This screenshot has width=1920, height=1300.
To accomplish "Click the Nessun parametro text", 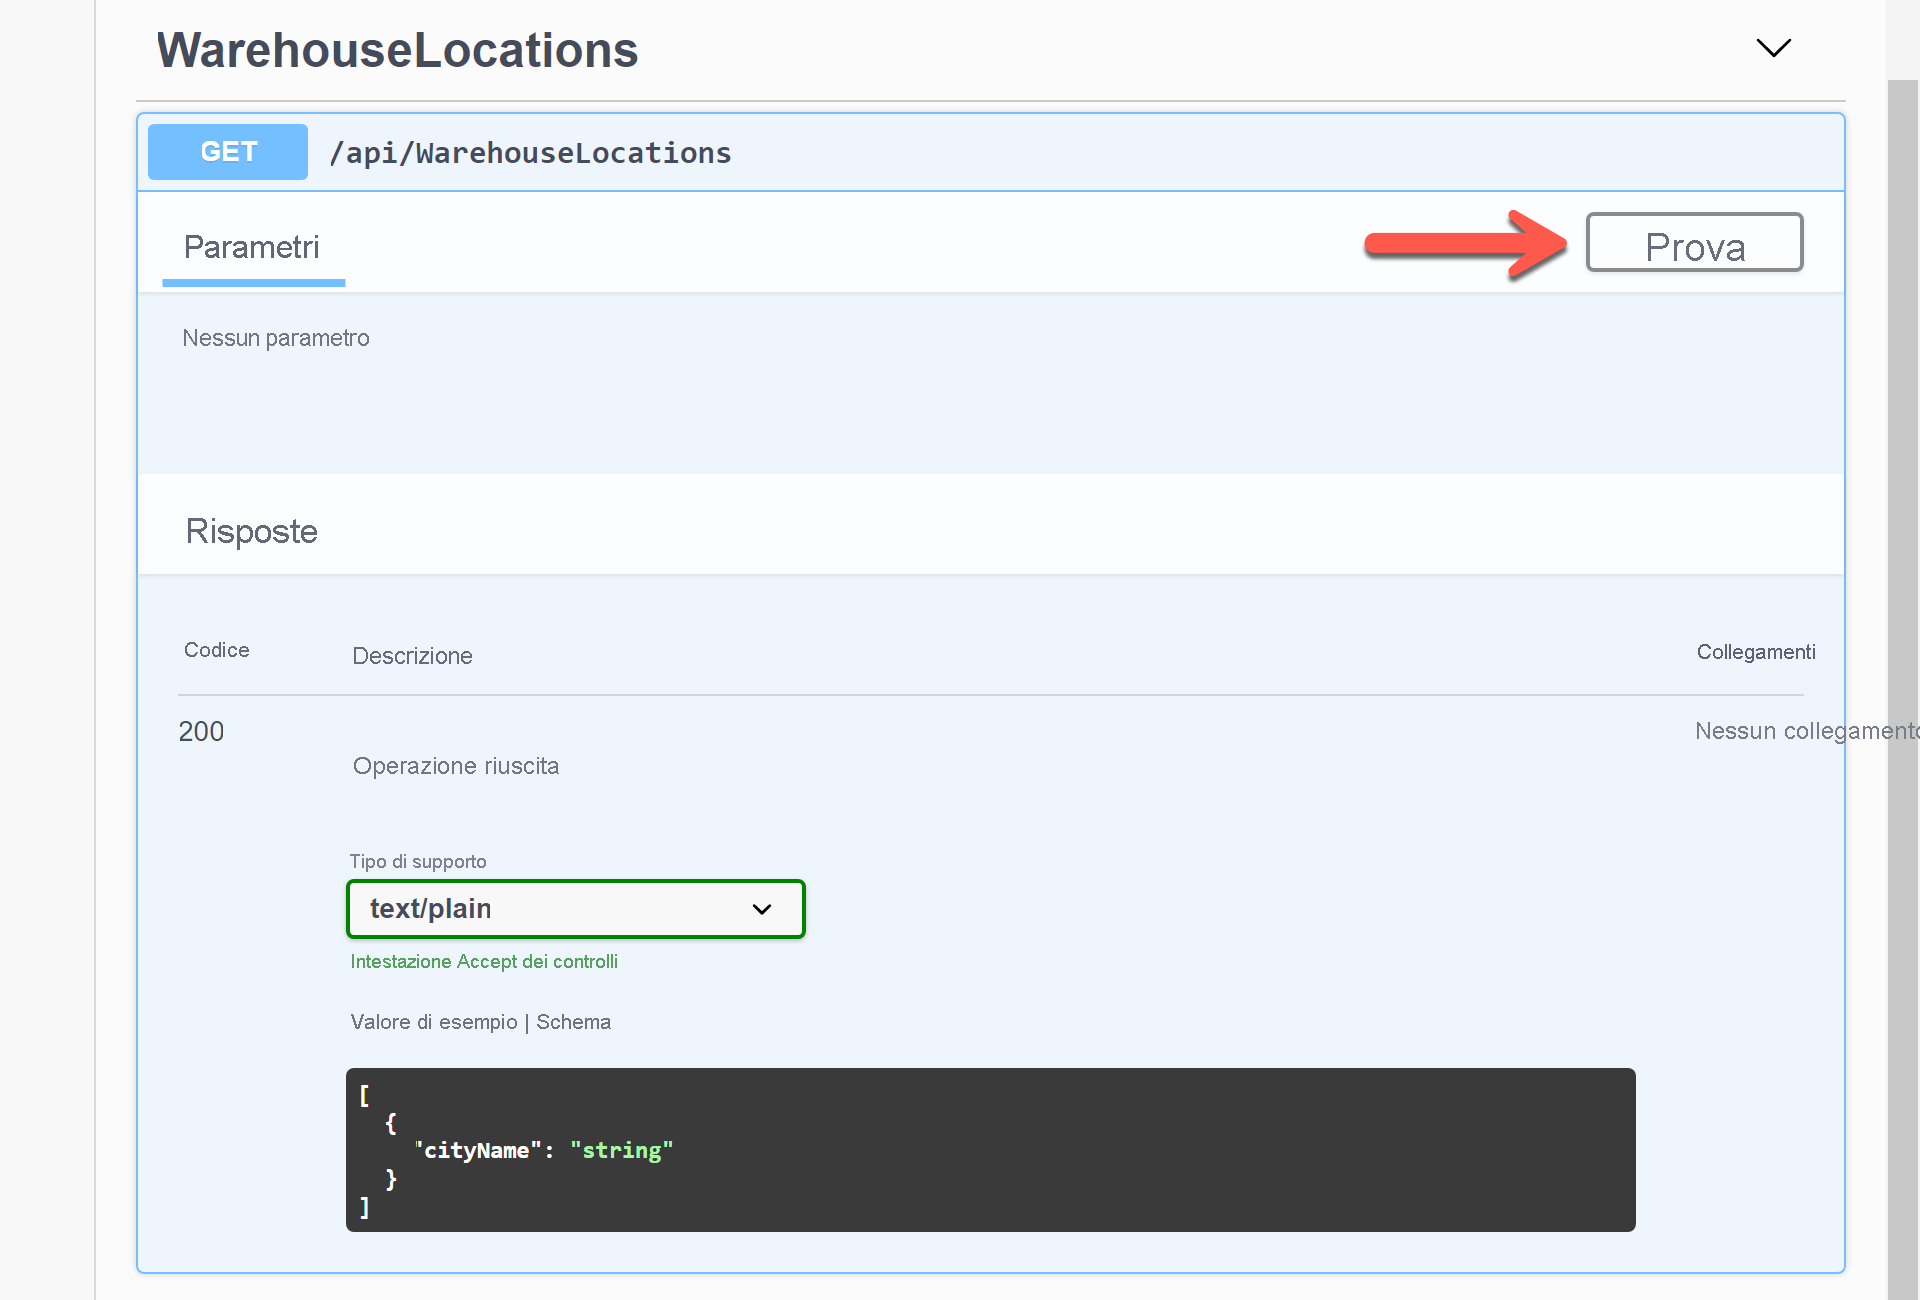I will [x=276, y=338].
